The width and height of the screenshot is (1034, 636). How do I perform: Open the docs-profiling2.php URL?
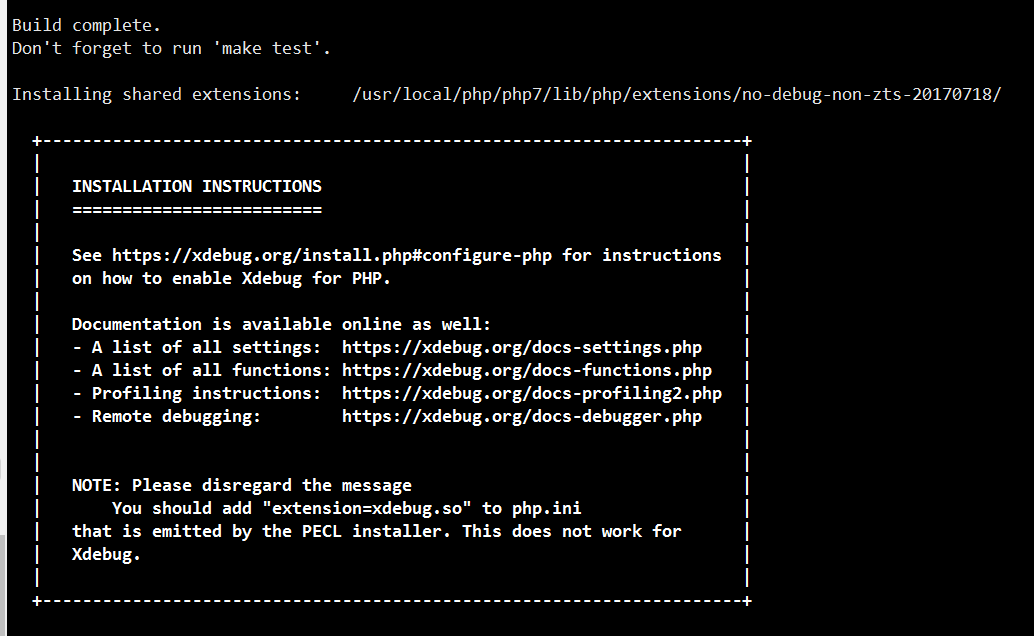click(x=531, y=394)
